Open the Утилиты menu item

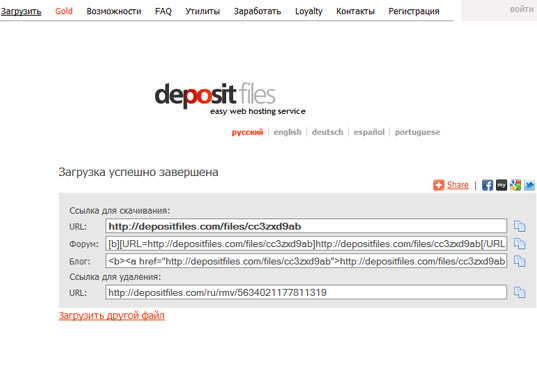(x=203, y=11)
